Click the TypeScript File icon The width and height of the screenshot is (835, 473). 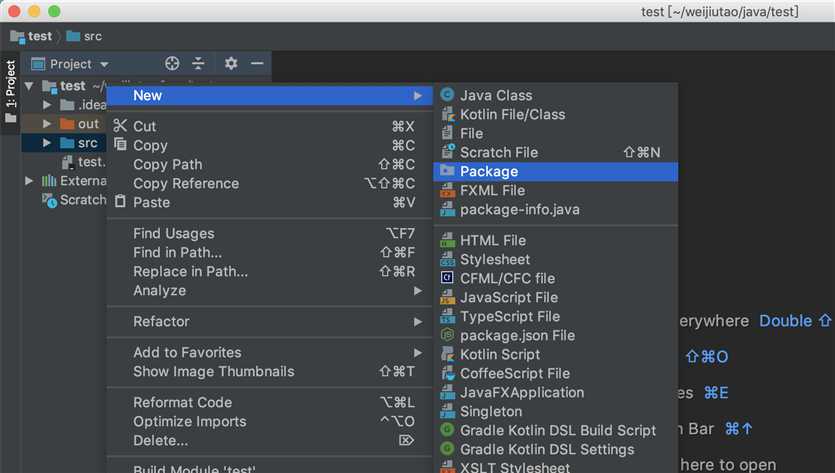tap(447, 316)
